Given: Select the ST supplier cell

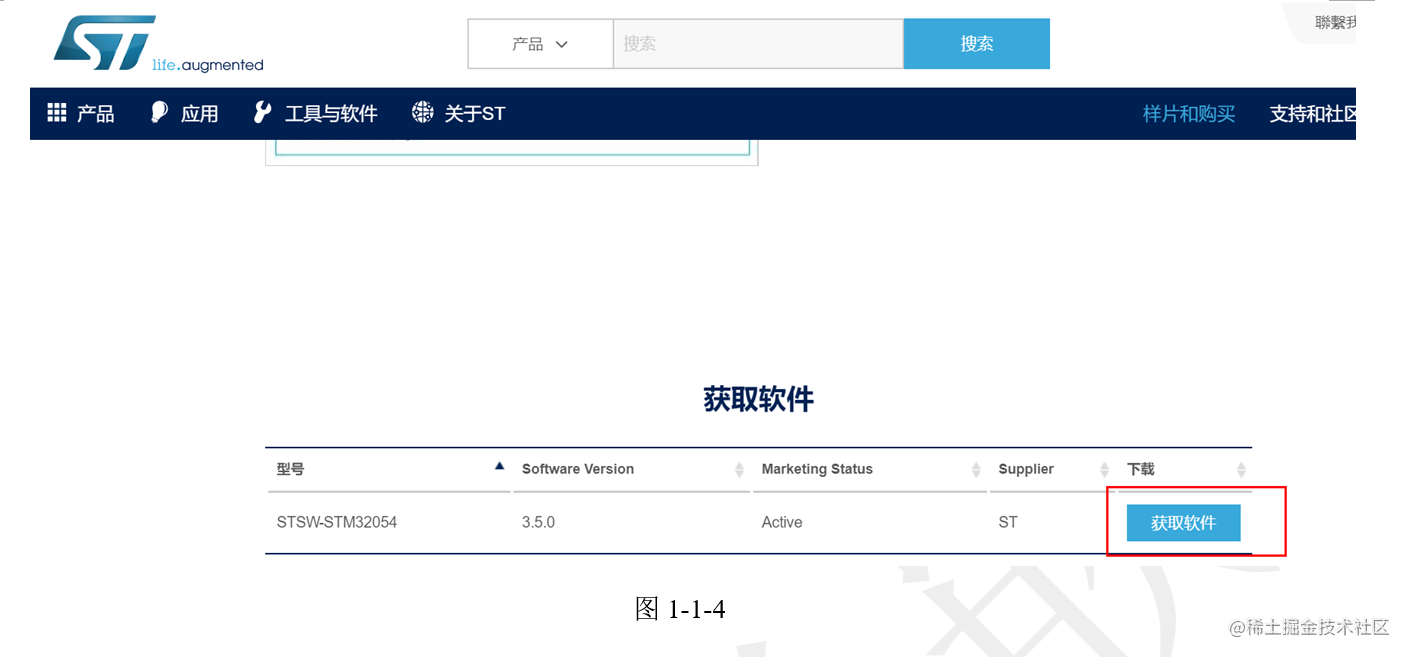Looking at the screenshot, I should [1008, 522].
